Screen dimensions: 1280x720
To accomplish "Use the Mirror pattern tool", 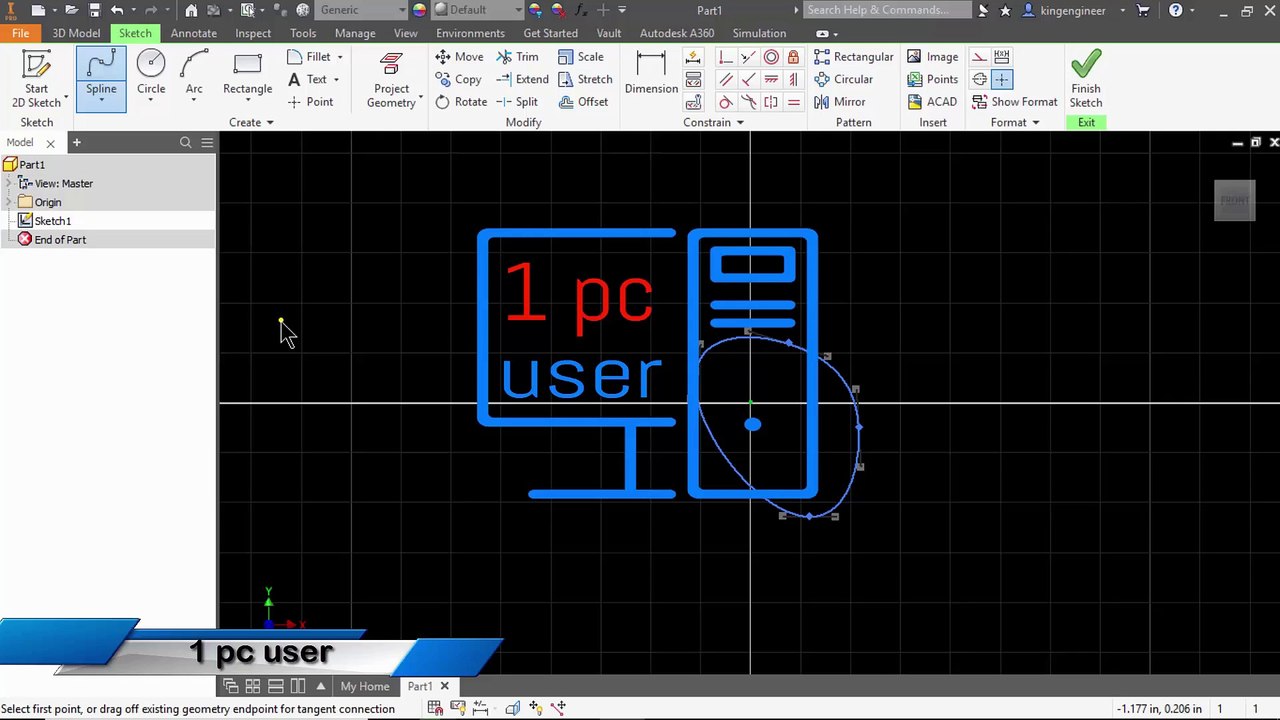I will (x=839, y=102).
